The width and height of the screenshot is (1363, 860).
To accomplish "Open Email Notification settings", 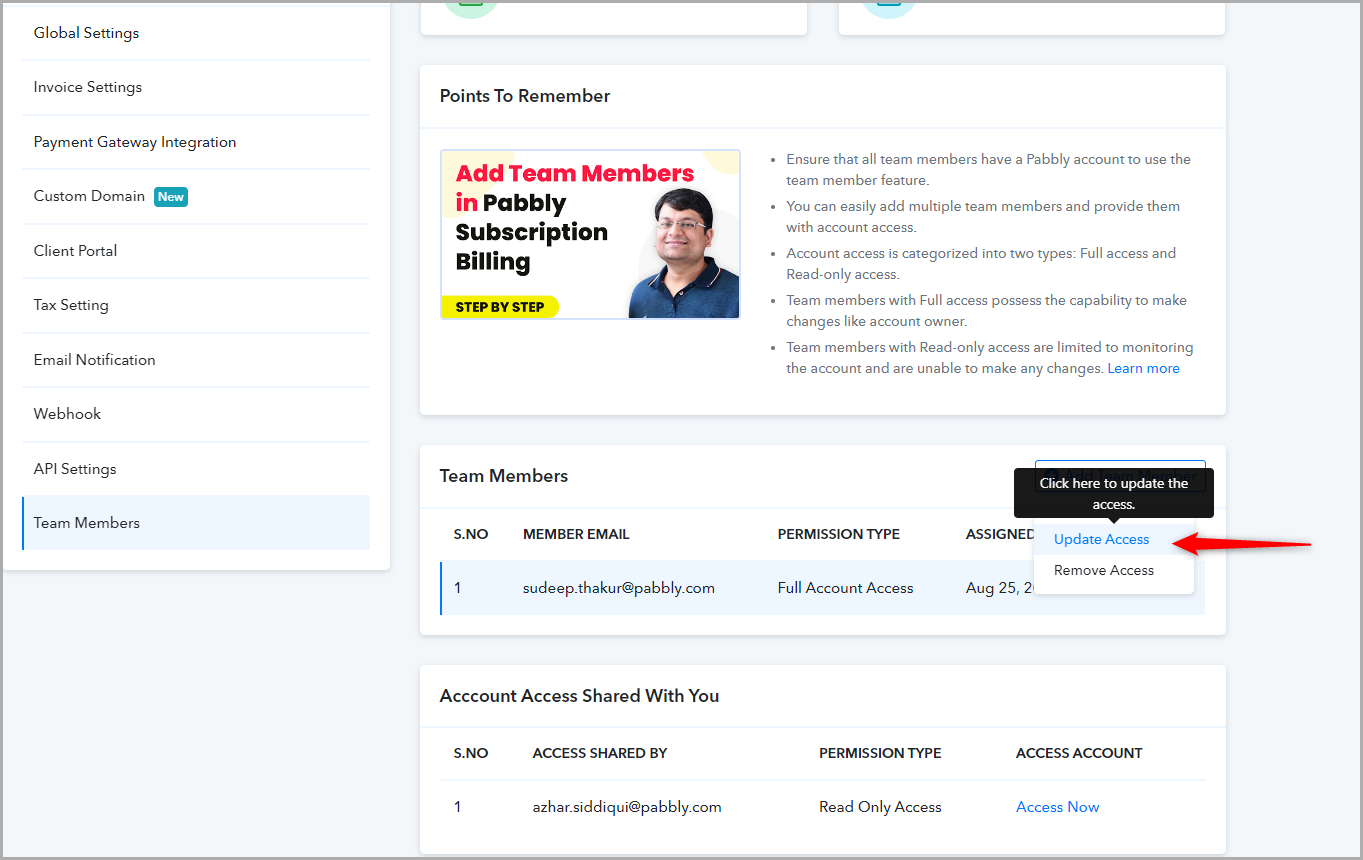I will pos(196,360).
